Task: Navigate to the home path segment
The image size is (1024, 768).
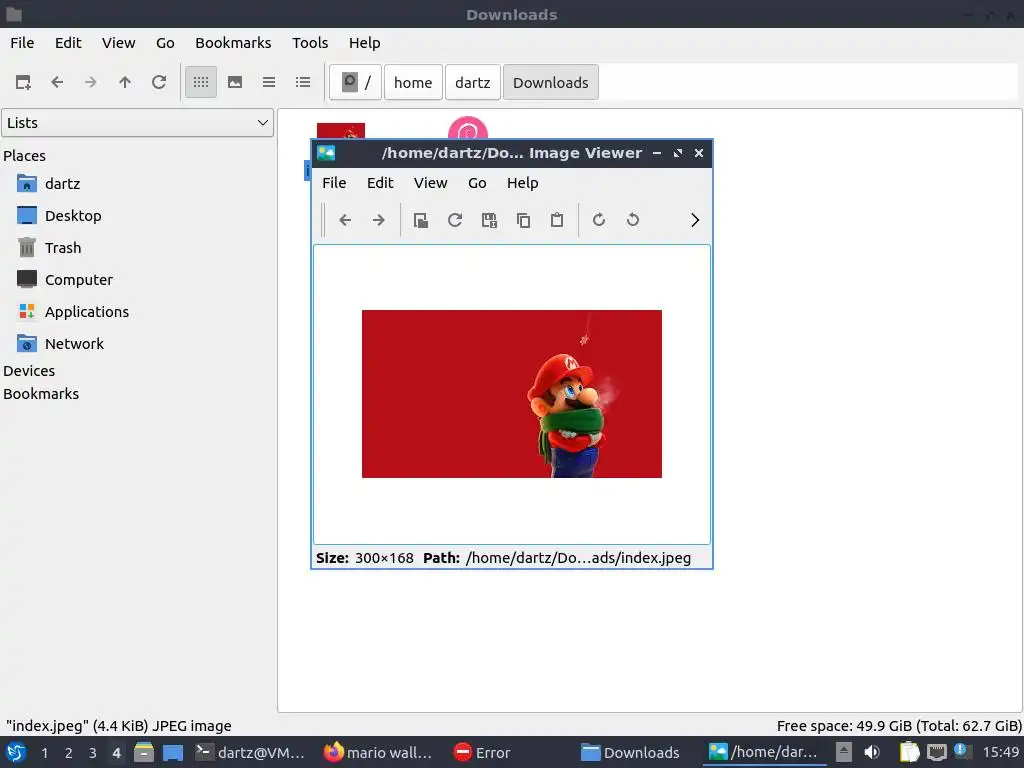Action: tap(413, 82)
